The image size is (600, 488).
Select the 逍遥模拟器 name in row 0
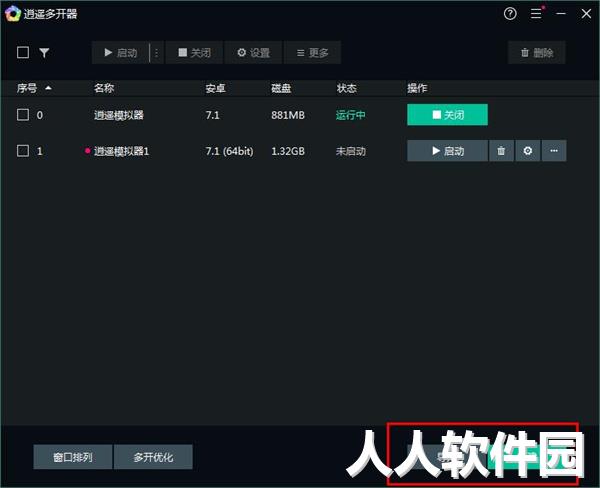tap(119, 115)
